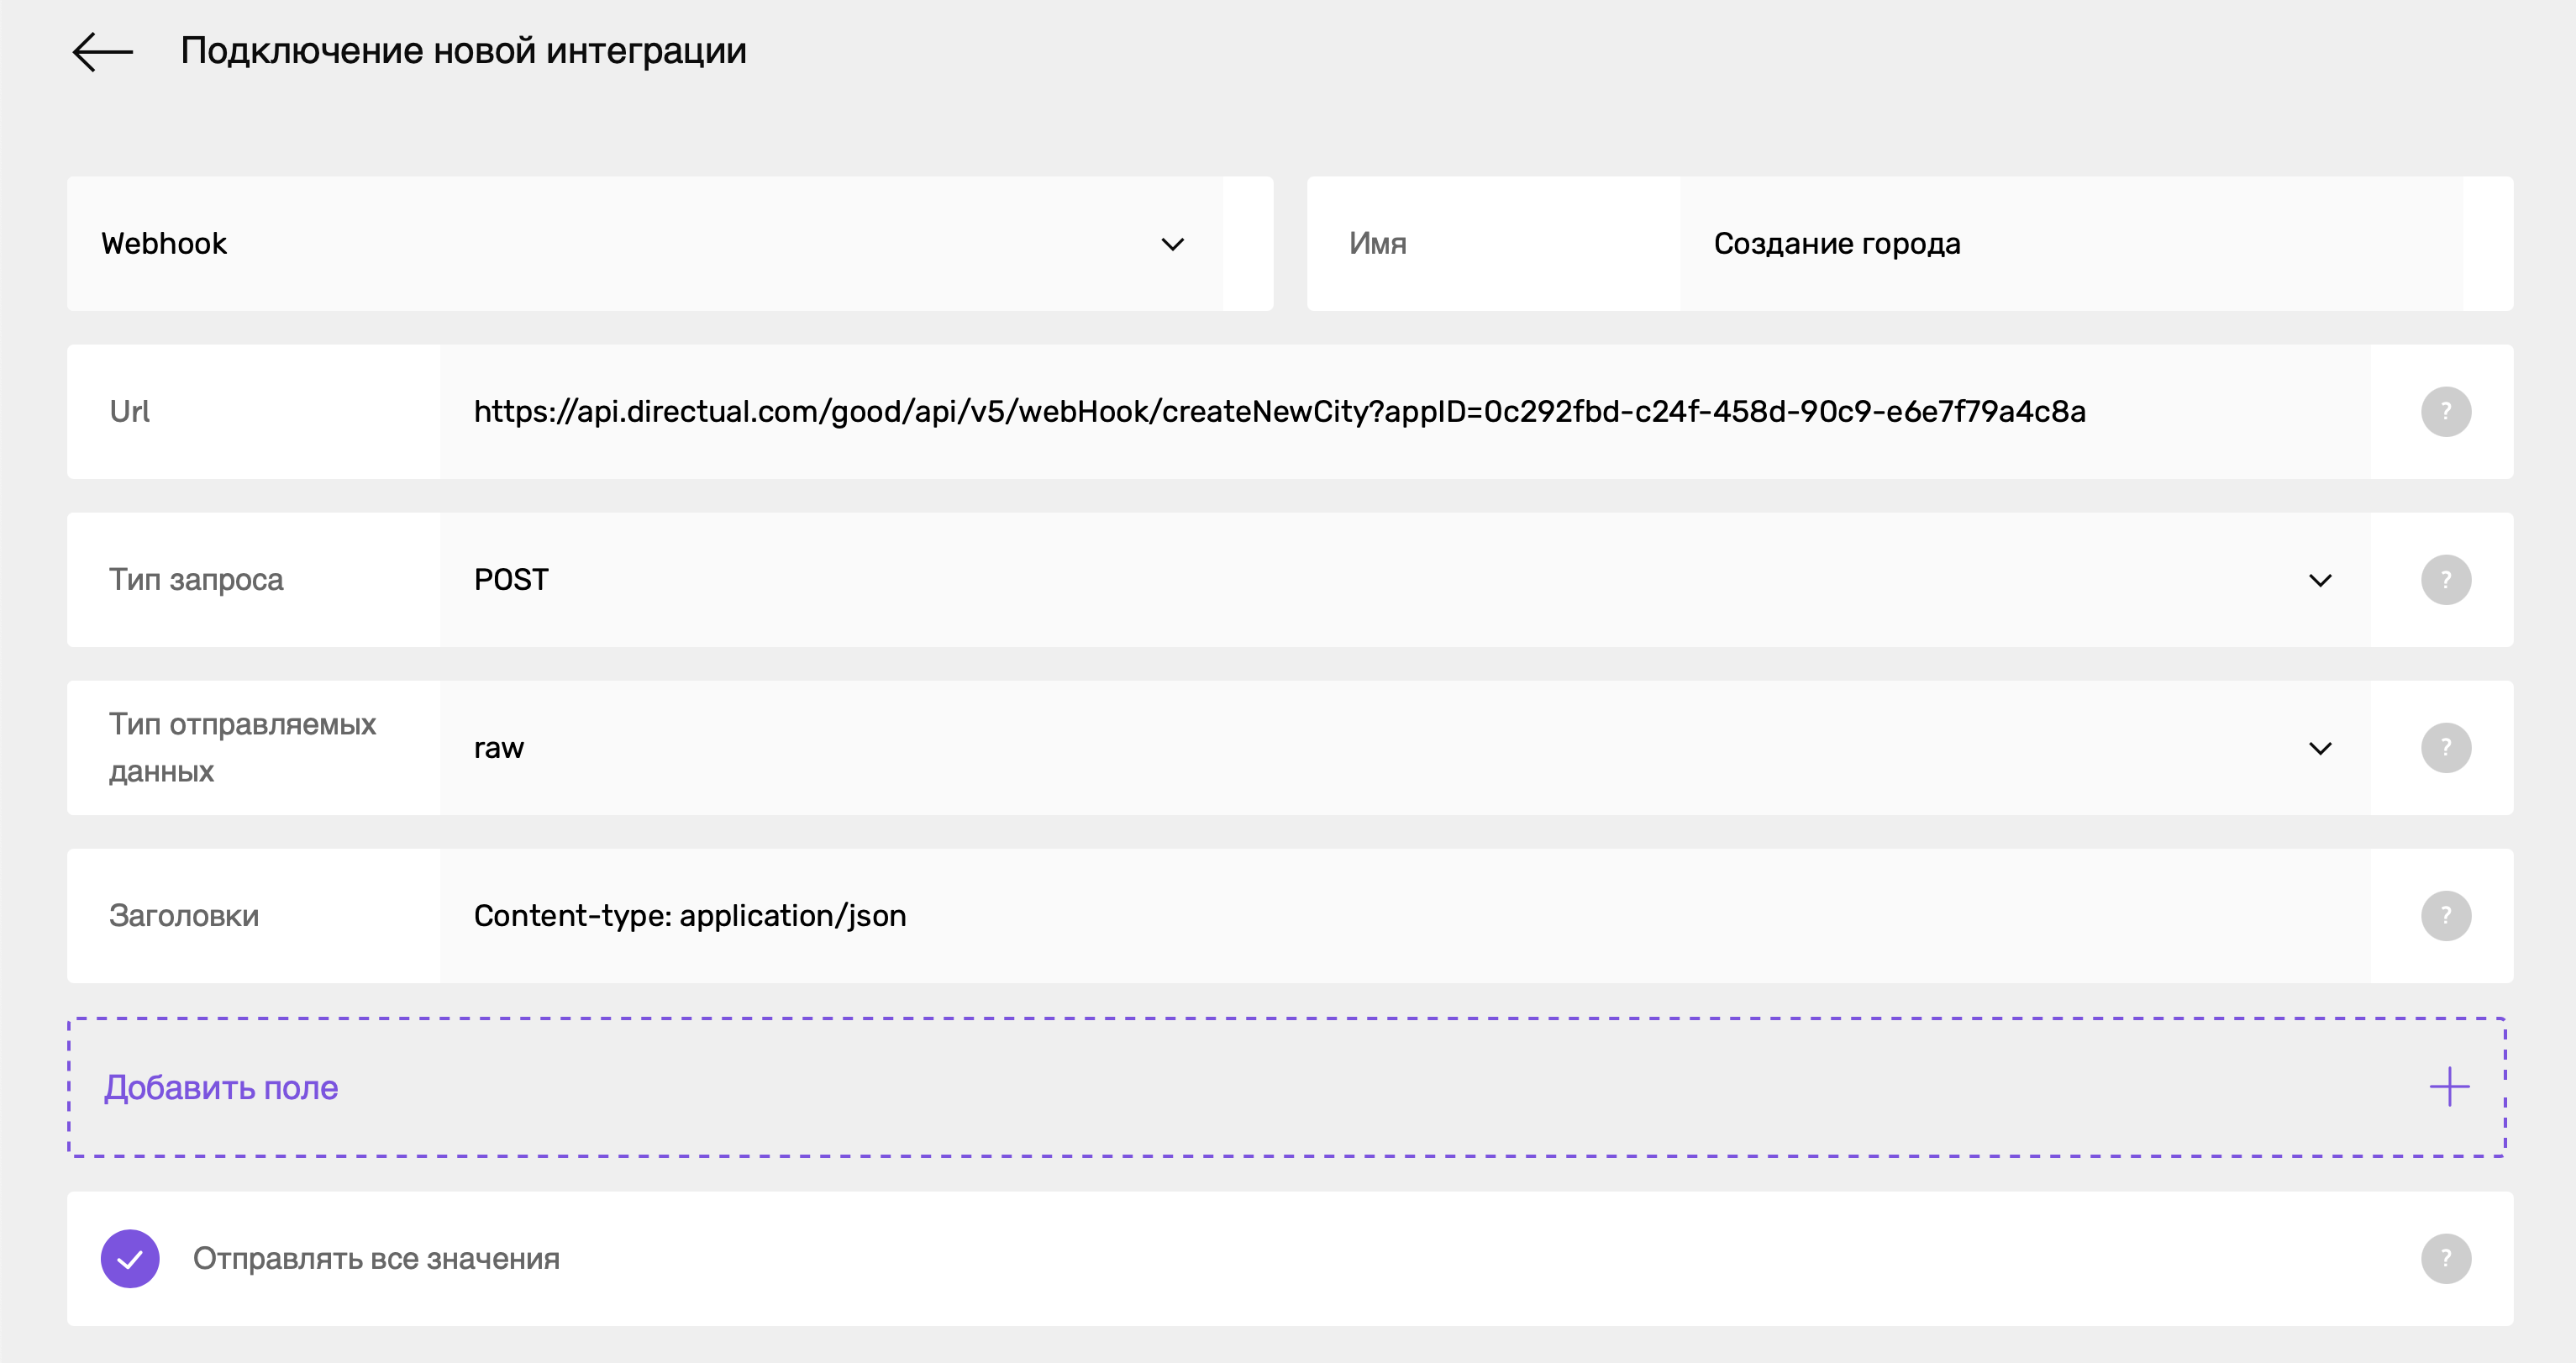Edit the Заголовки Content-type field
The width and height of the screenshot is (2576, 1363).
[1404, 915]
